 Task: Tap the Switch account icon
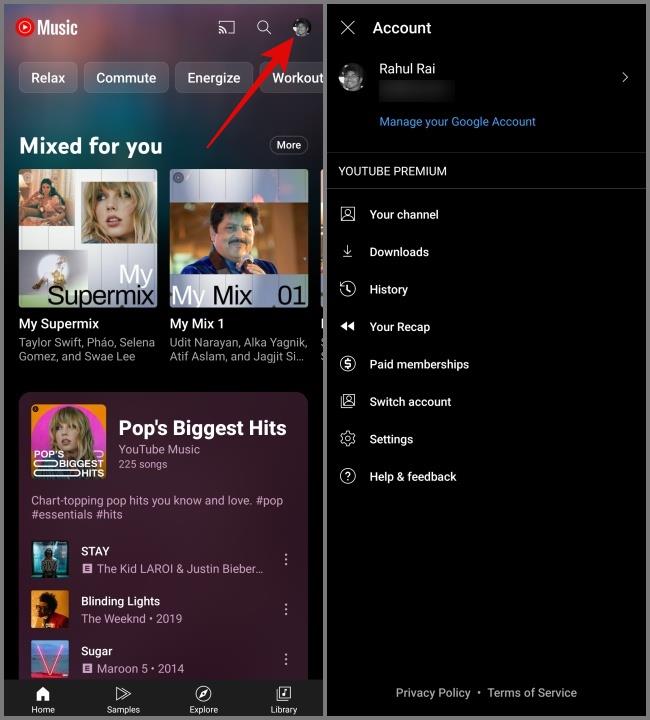click(x=348, y=401)
